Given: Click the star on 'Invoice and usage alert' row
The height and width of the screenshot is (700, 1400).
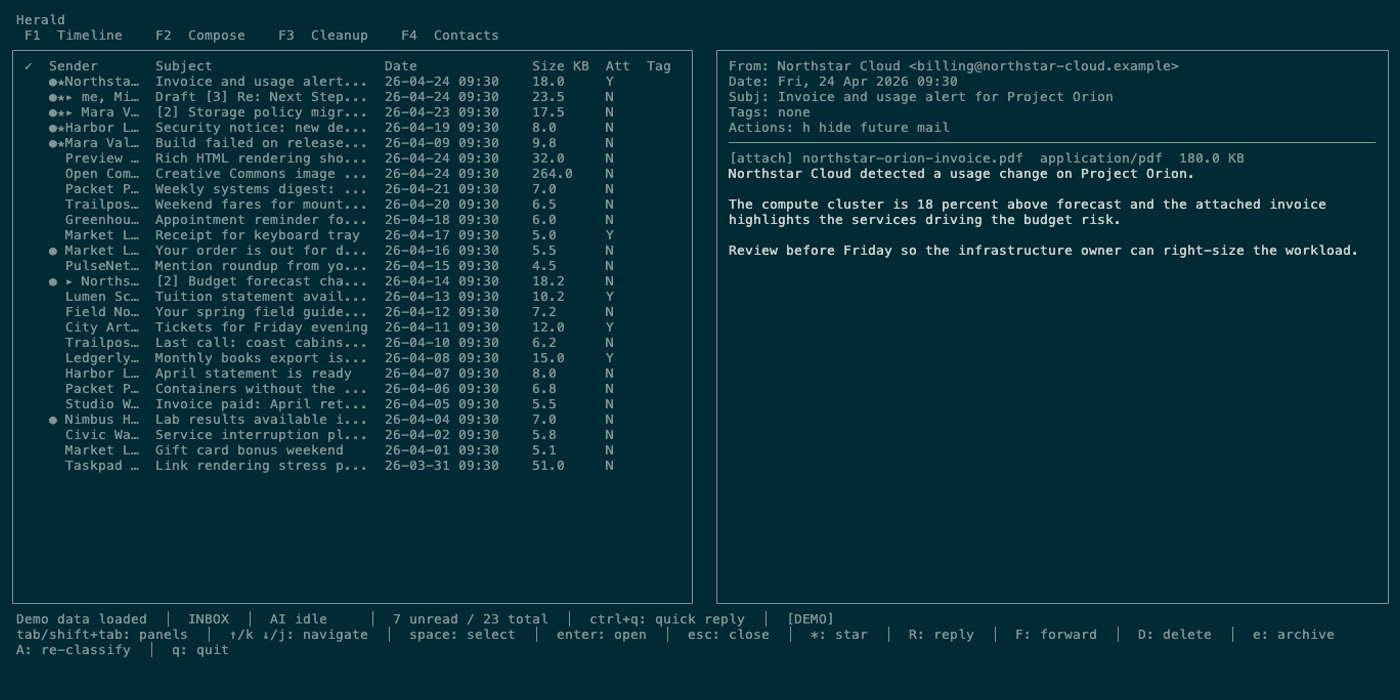Looking at the screenshot, I should [61, 82].
